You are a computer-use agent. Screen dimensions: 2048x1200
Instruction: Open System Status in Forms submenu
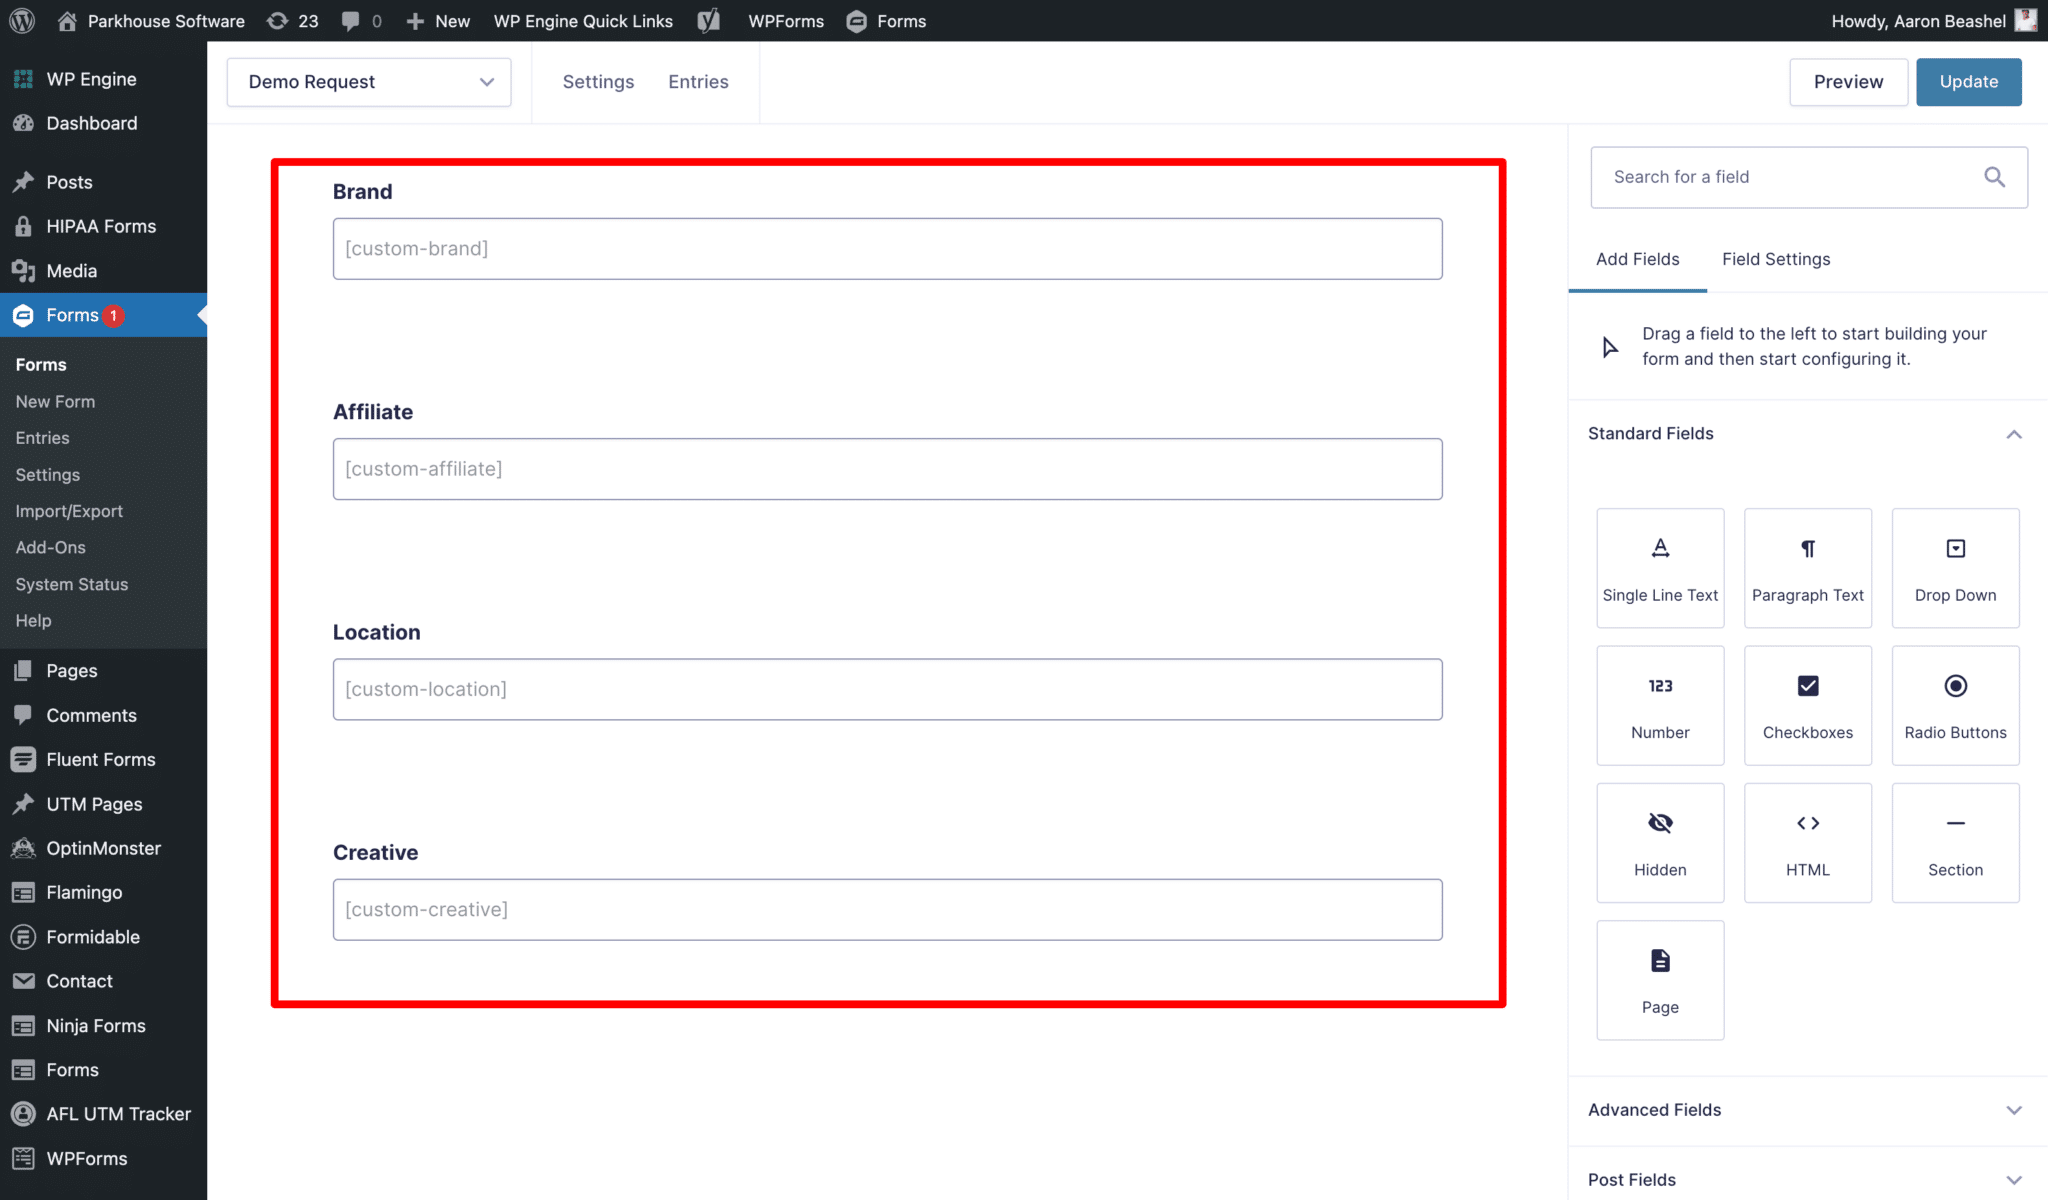pyautogui.click(x=71, y=584)
